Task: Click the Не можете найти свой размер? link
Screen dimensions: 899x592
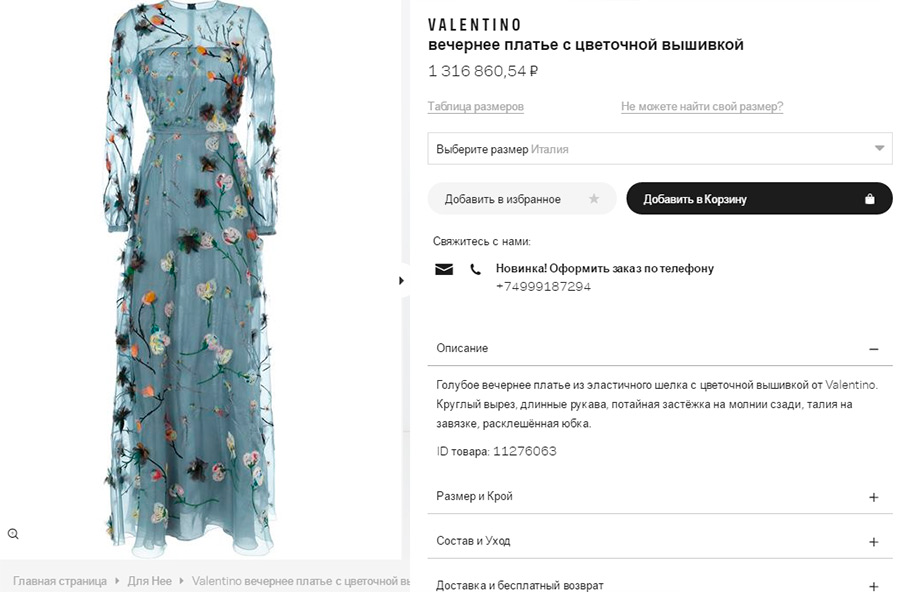Action: (701, 106)
